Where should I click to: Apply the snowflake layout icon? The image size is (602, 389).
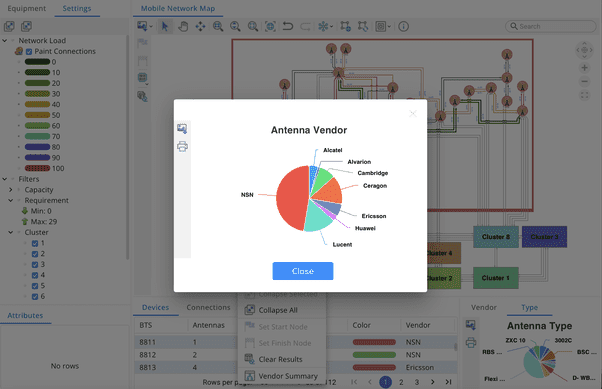click(x=323, y=26)
